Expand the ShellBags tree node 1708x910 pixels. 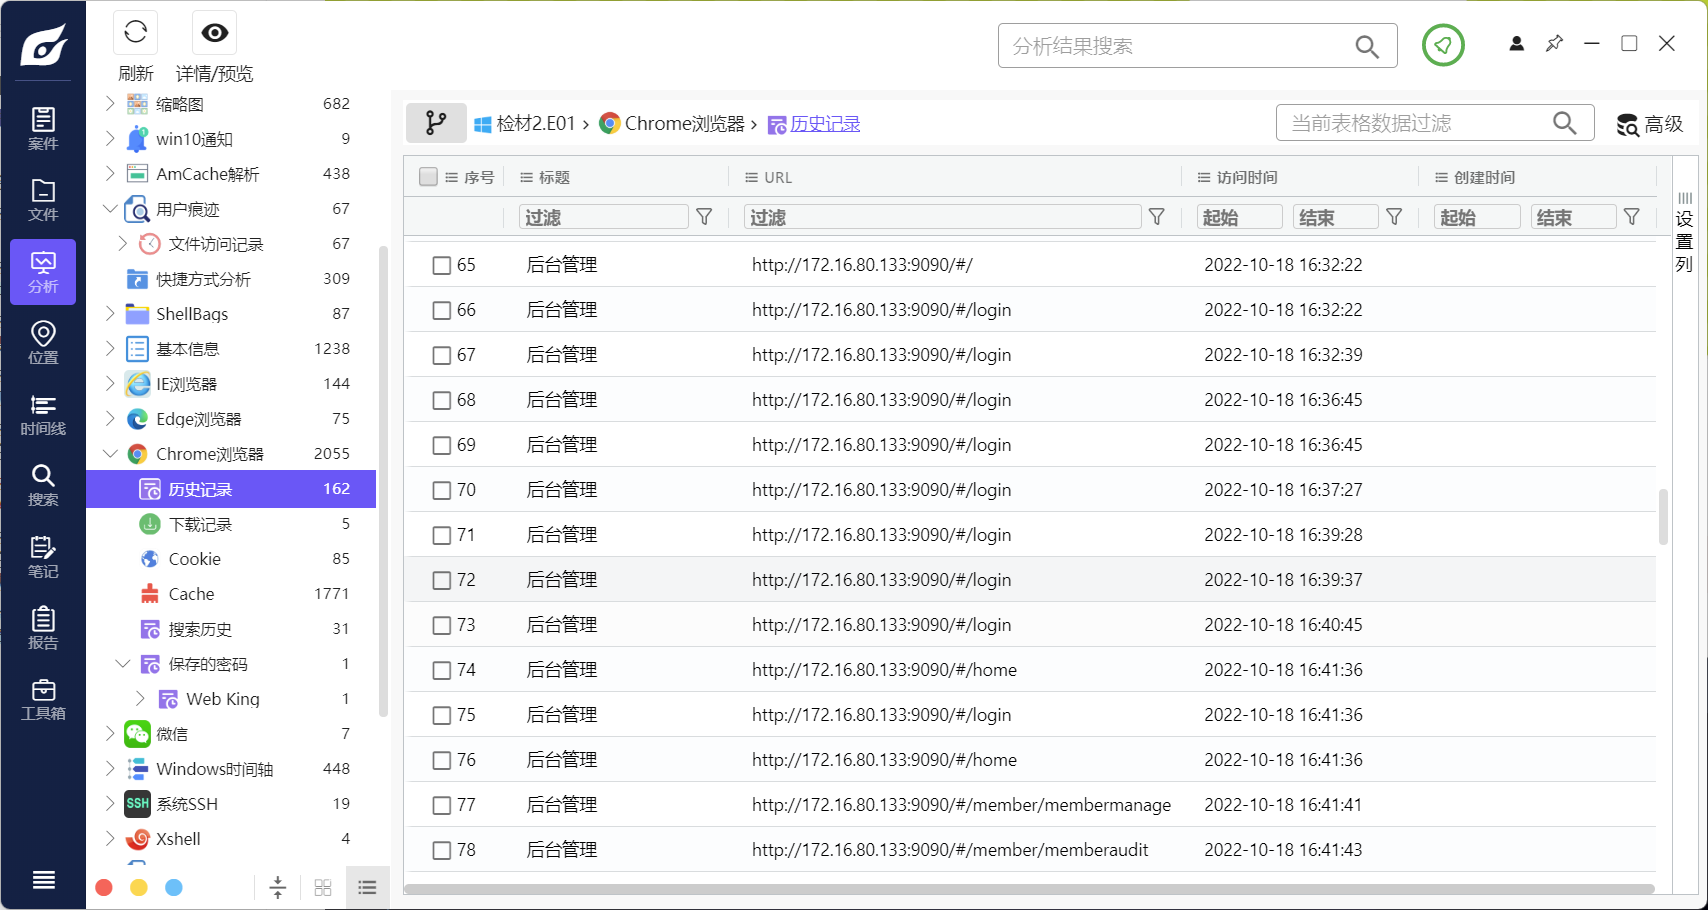coord(110,314)
